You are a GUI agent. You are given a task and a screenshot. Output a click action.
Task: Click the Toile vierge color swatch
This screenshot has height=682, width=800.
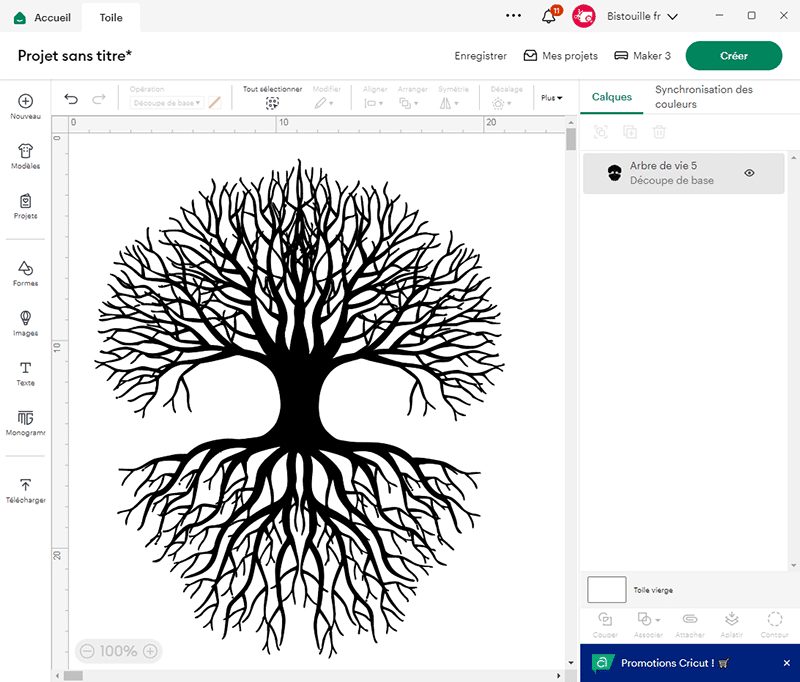click(607, 590)
